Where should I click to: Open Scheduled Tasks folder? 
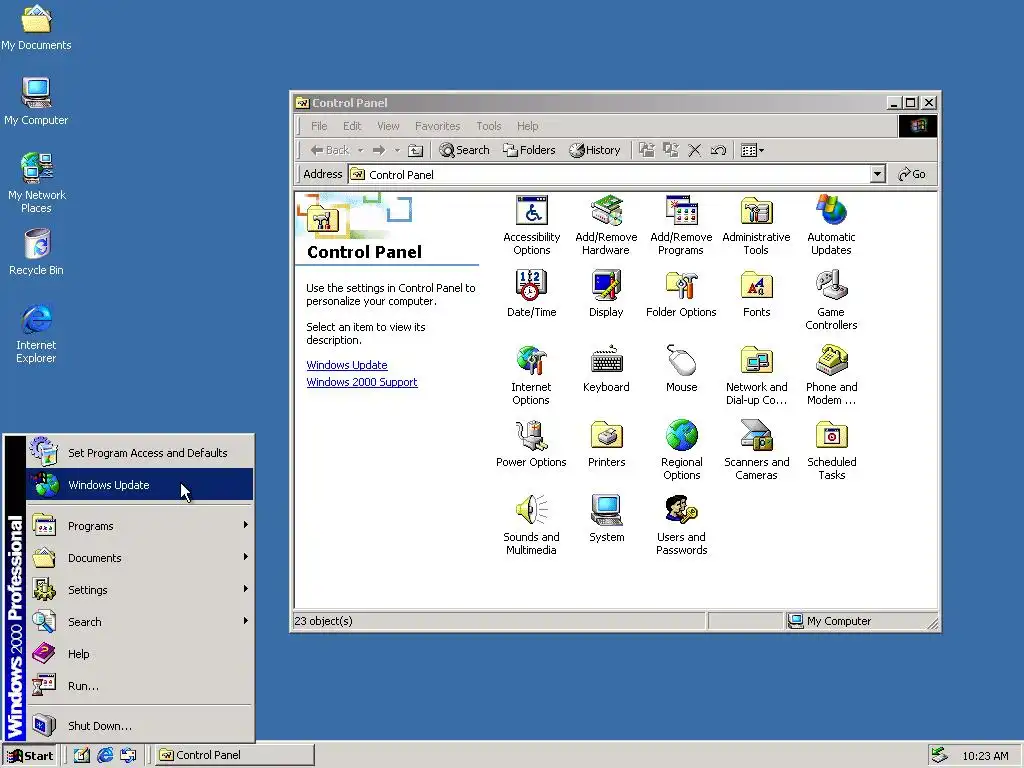(831, 451)
